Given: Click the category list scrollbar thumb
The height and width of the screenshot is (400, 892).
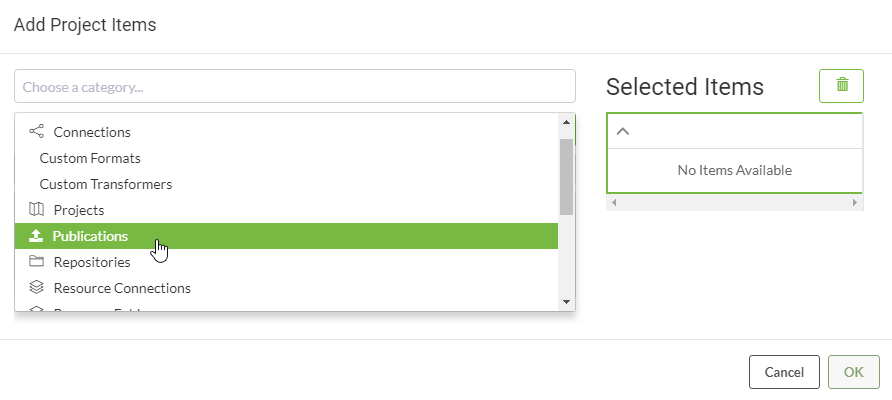Looking at the screenshot, I should (566, 177).
